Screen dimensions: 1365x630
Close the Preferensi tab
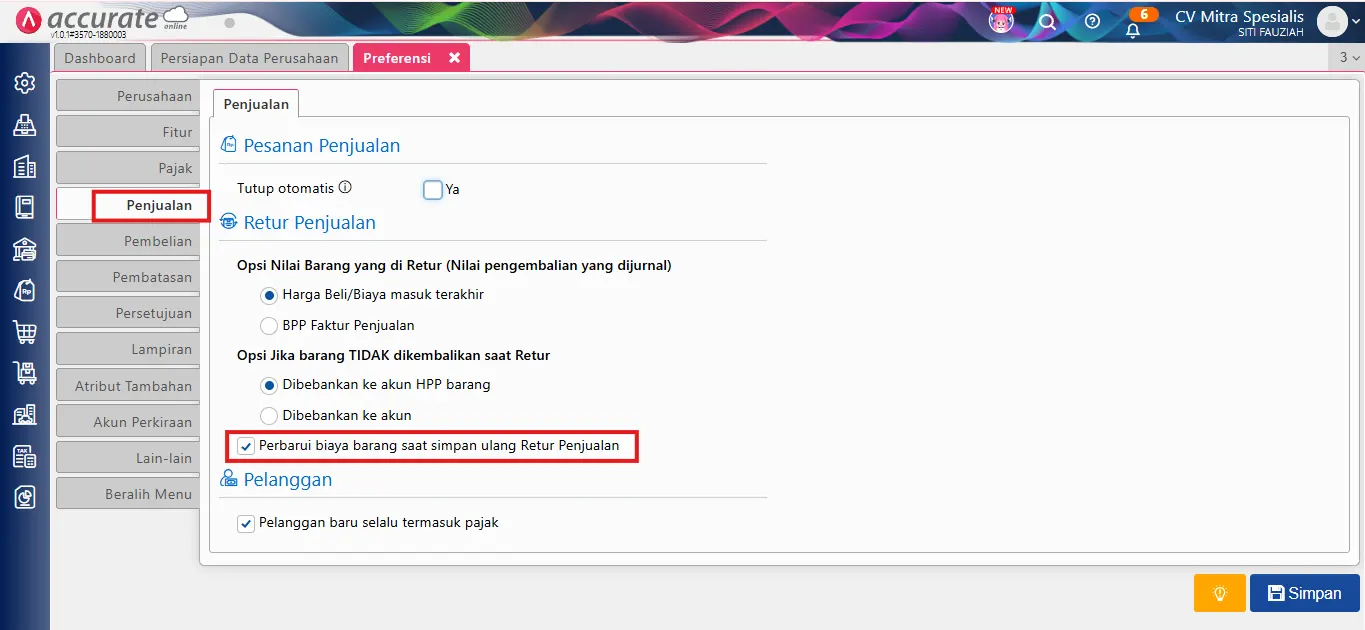(x=454, y=58)
